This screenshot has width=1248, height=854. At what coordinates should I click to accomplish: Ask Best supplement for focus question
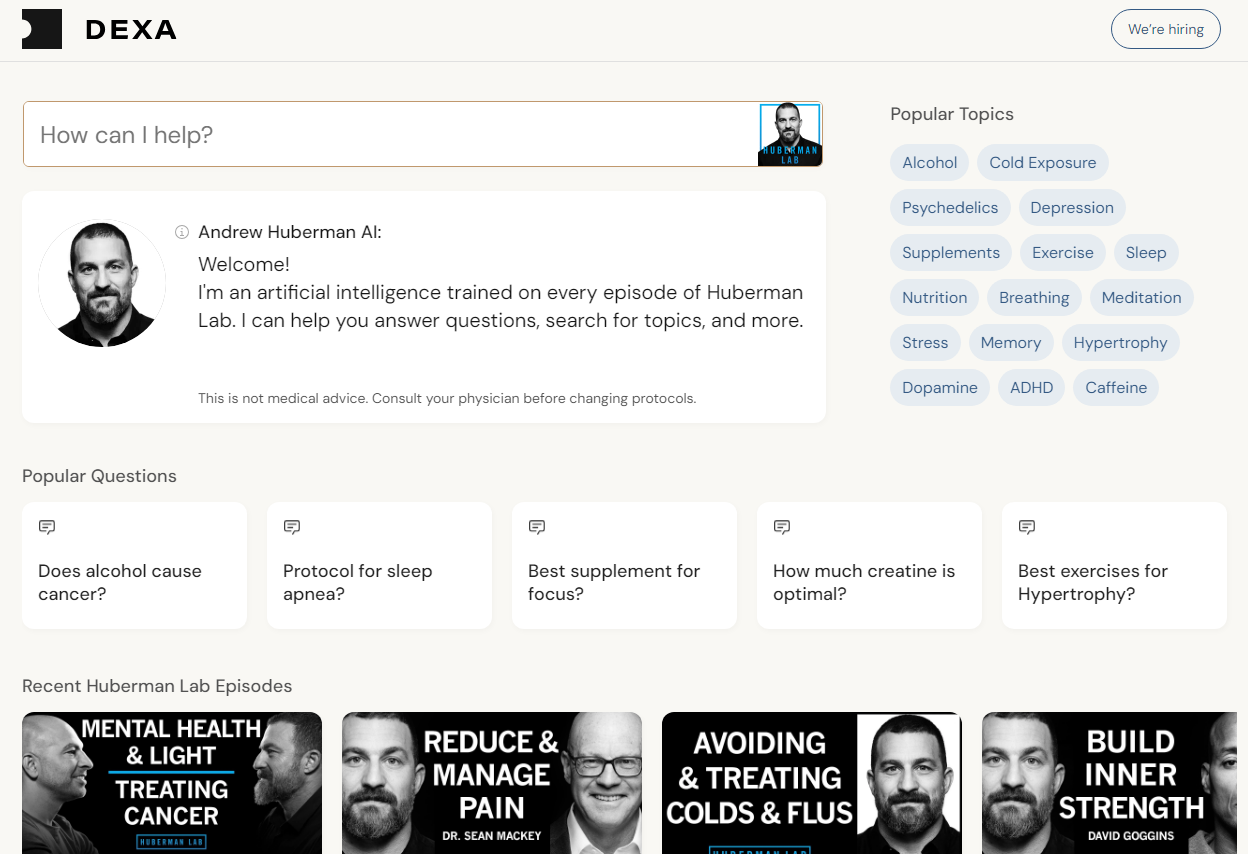click(624, 566)
